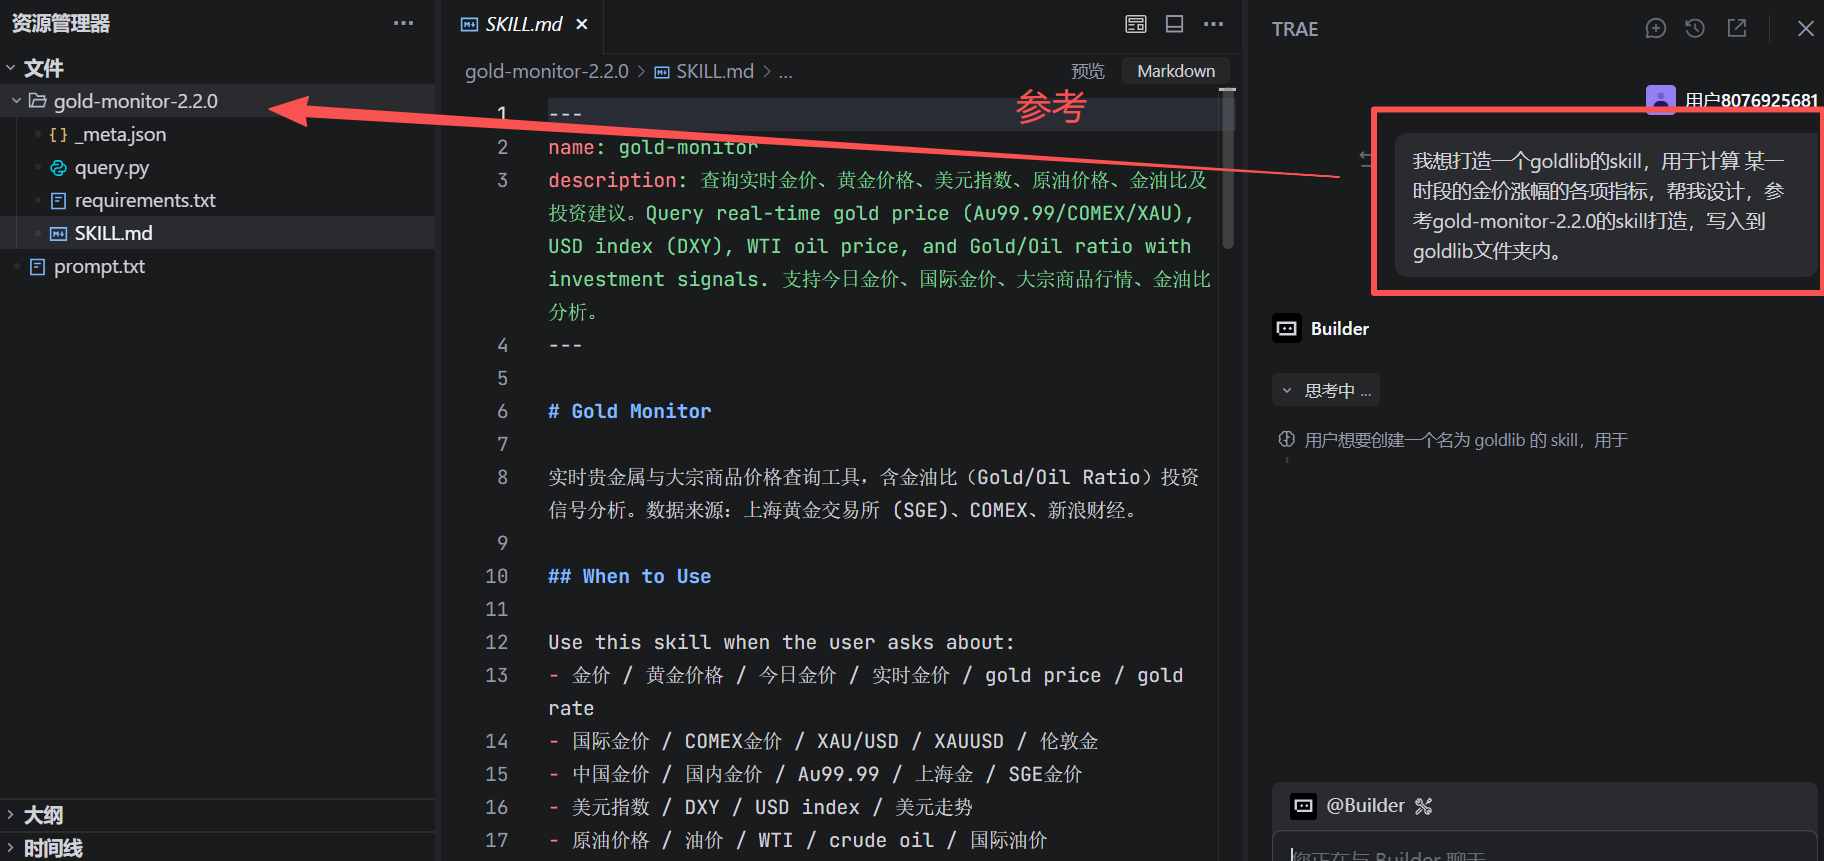Click the open preview layout icon in editor toolbar
The height and width of the screenshot is (861, 1824).
coord(1136,24)
